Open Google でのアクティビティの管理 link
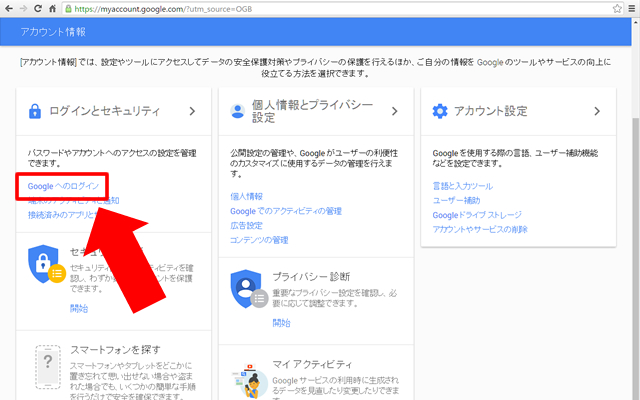This screenshot has width=640, height=400. coord(286,211)
